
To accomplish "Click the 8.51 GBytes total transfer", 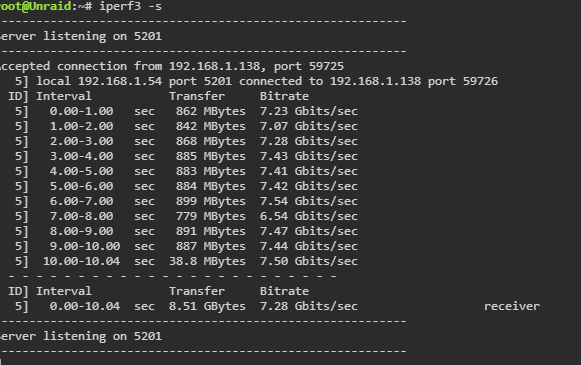I will click(x=207, y=306).
